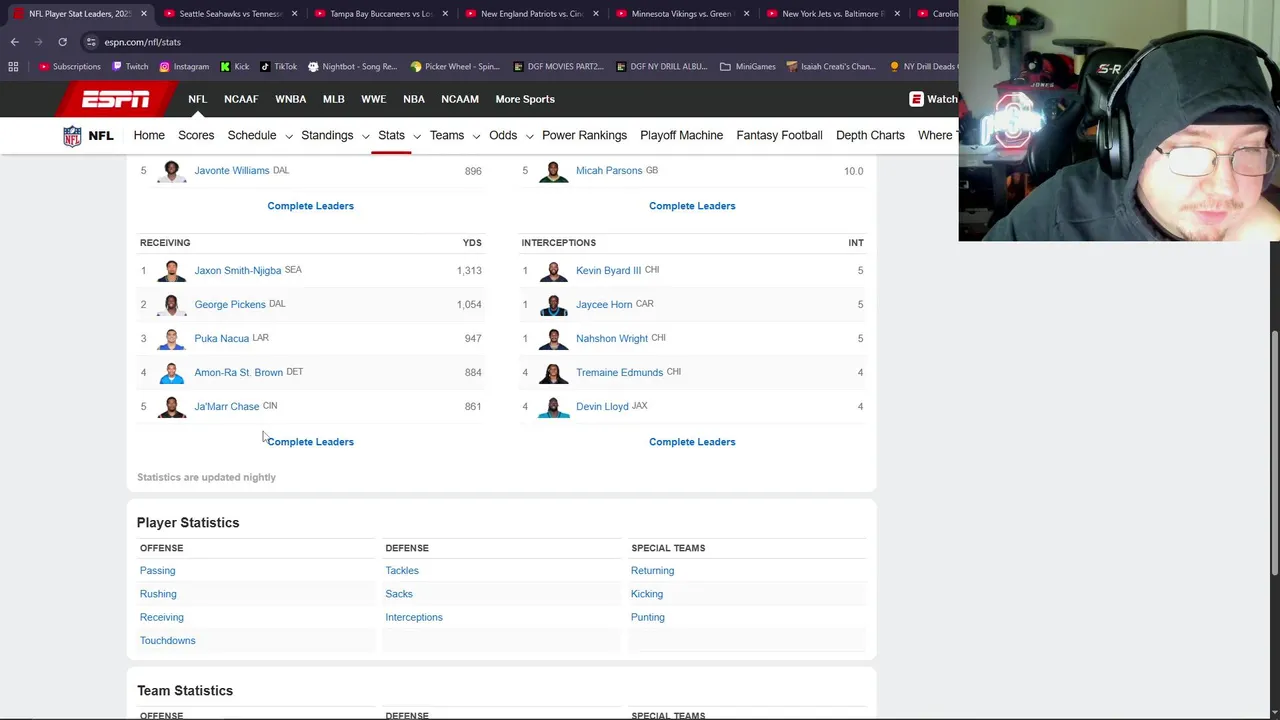Select NBA in ESPN top bar
This screenshot has height=720, width=1280.
coord(414,99)
